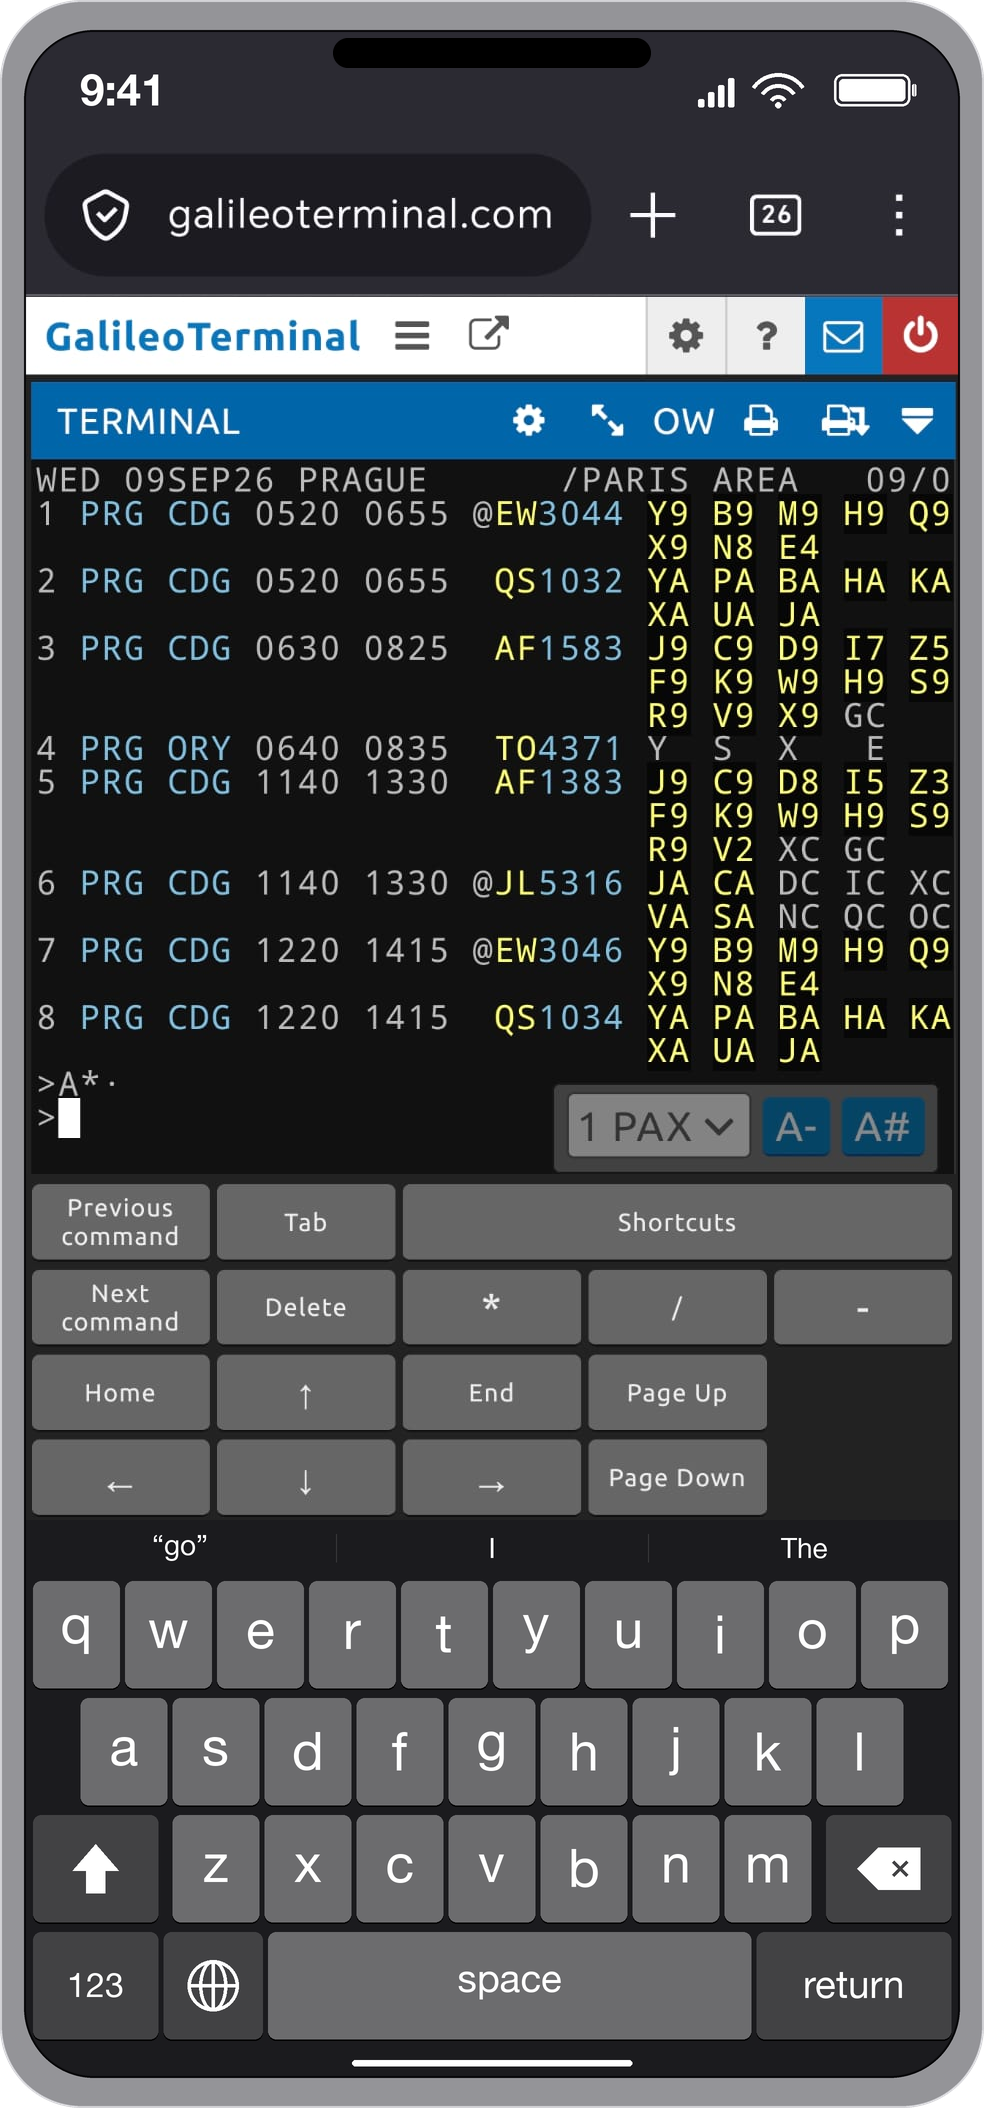Image resolution: width=984 pixels, height=2108 pixels.
Task: Tap the down arrow key
Action: click(306, 1478)
